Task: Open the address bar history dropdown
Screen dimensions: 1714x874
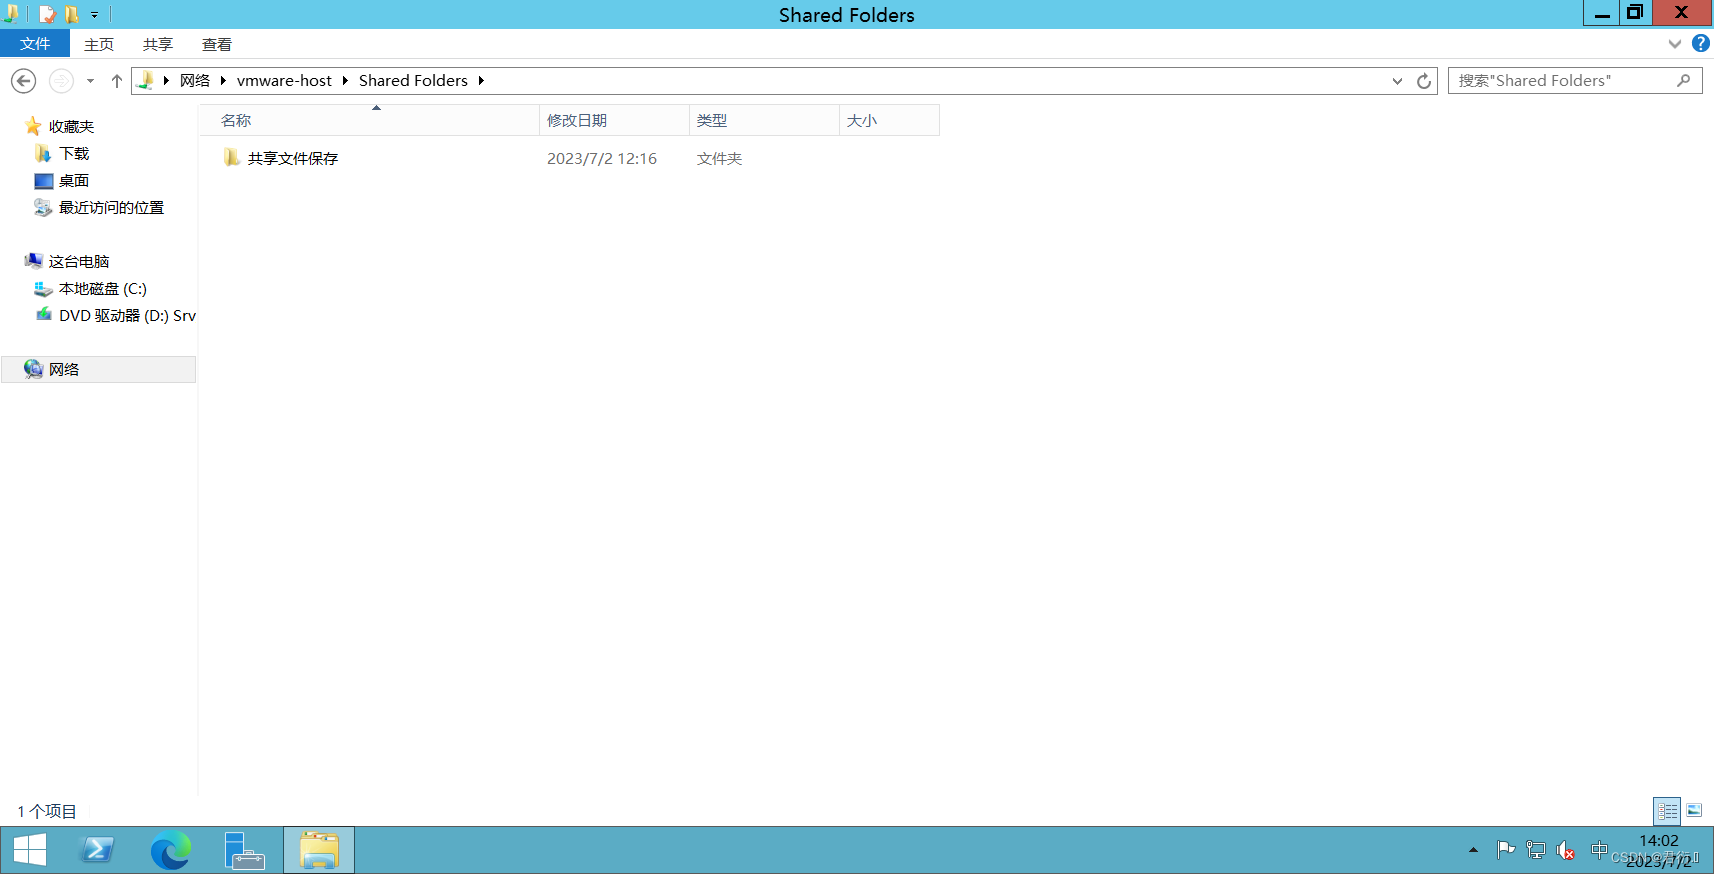Action: (1397, 81)
